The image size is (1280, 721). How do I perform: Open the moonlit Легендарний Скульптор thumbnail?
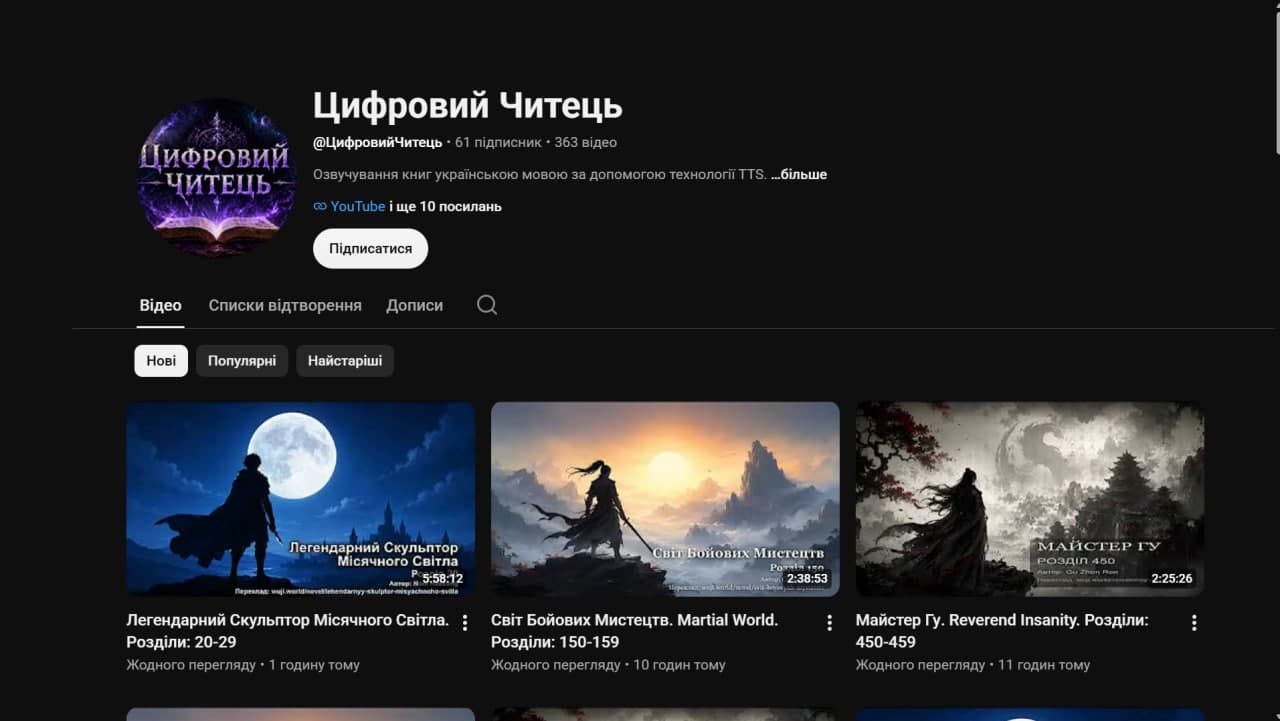tap(301, 499)
